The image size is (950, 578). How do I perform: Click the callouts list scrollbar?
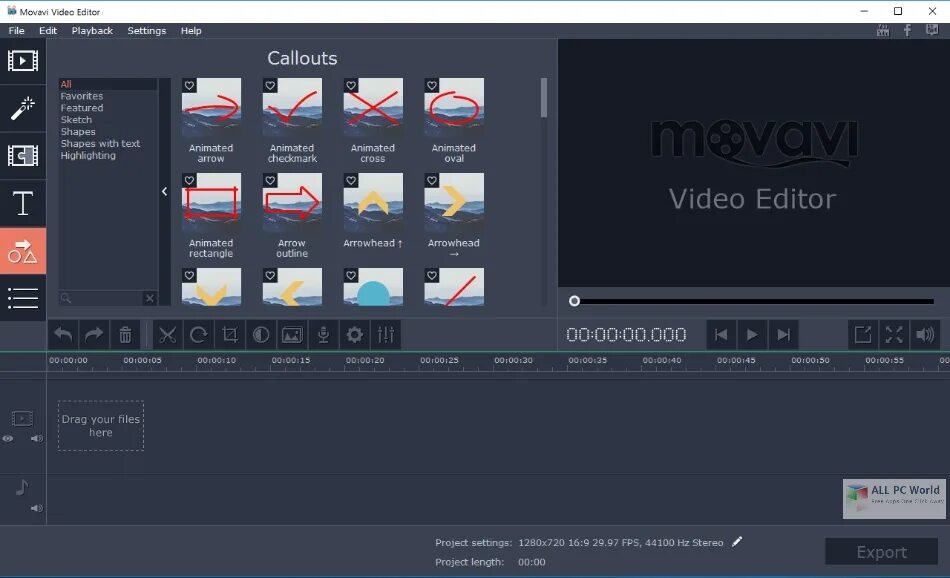(x=543, y=98)
